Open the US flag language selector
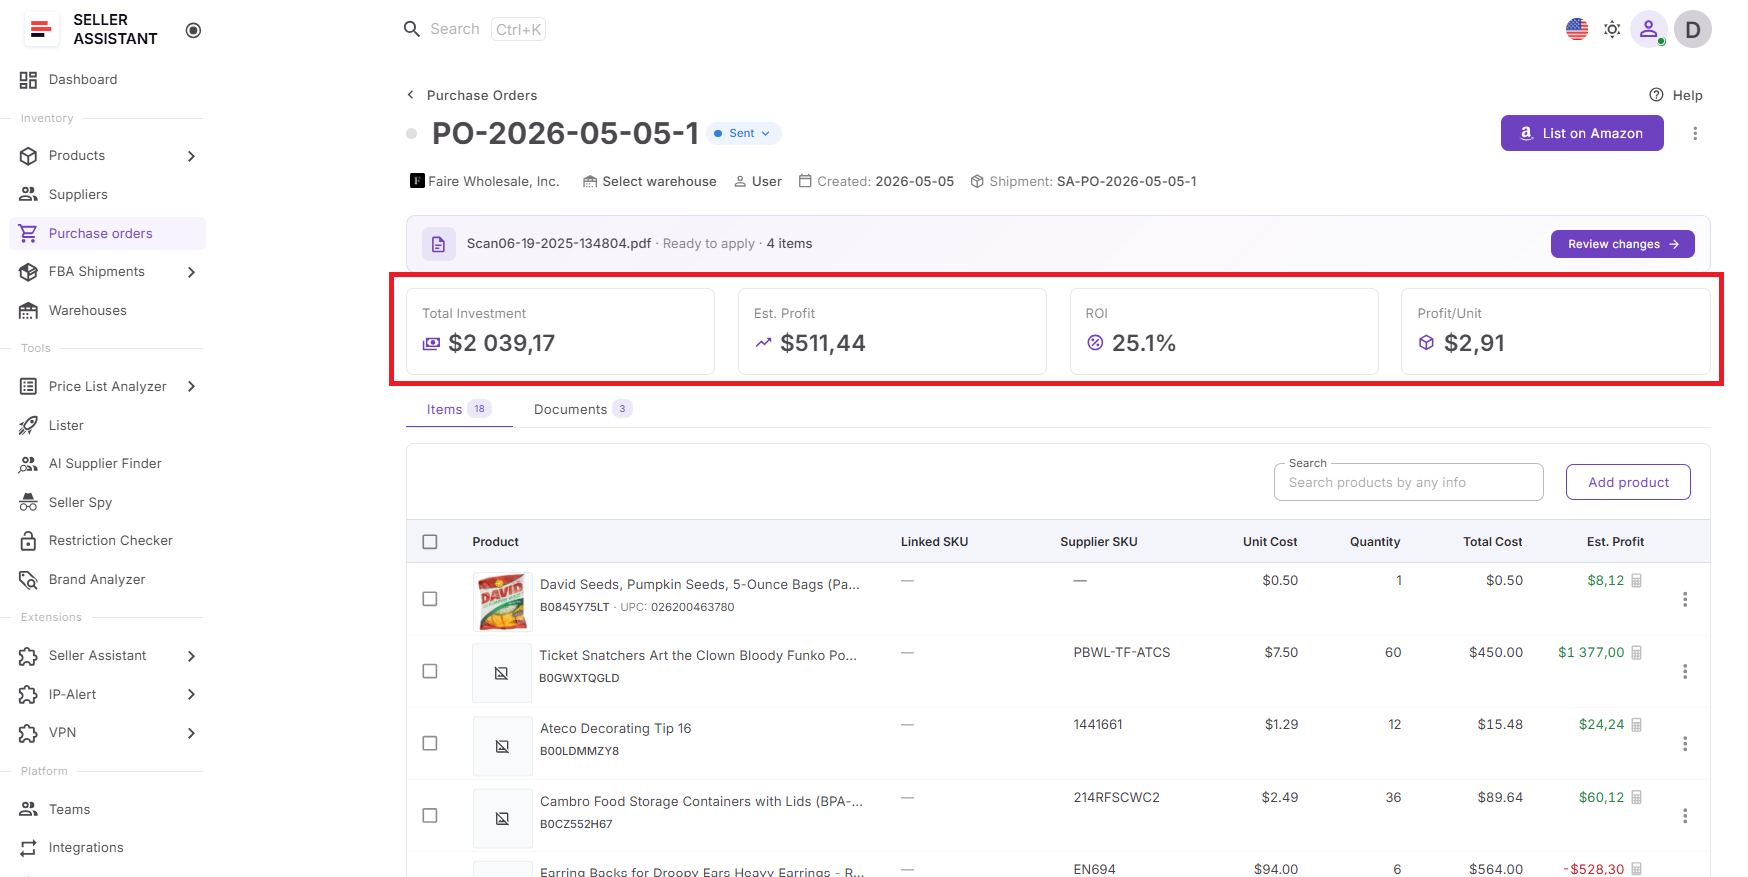 [1577, 29]
